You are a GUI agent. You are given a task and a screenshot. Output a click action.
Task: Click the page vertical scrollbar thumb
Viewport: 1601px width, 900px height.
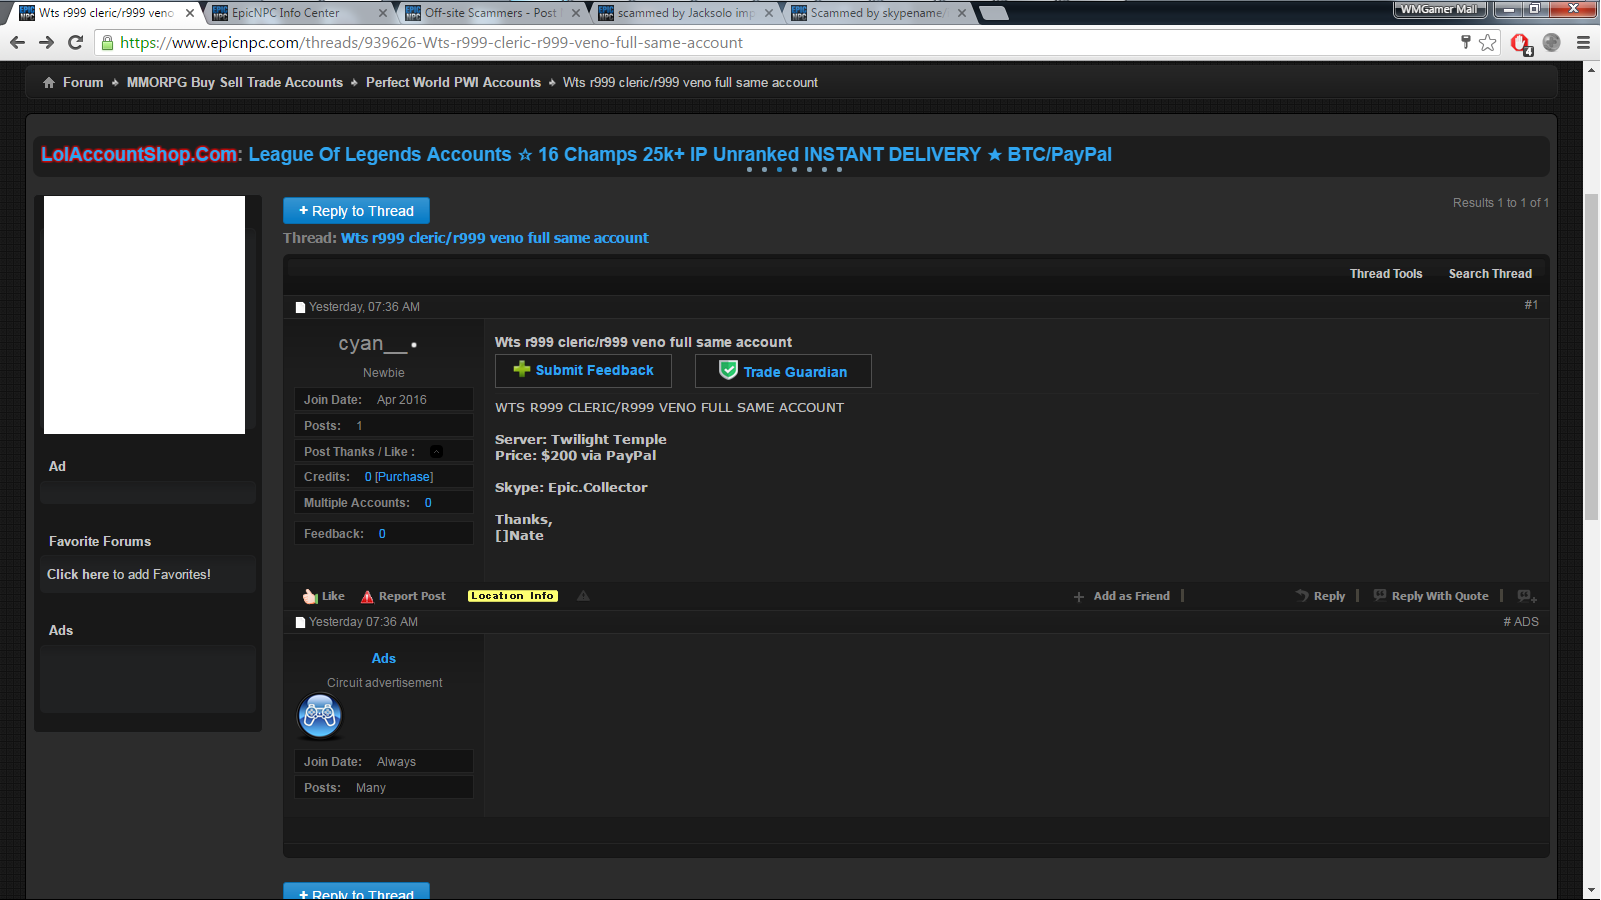point(1591,358)
